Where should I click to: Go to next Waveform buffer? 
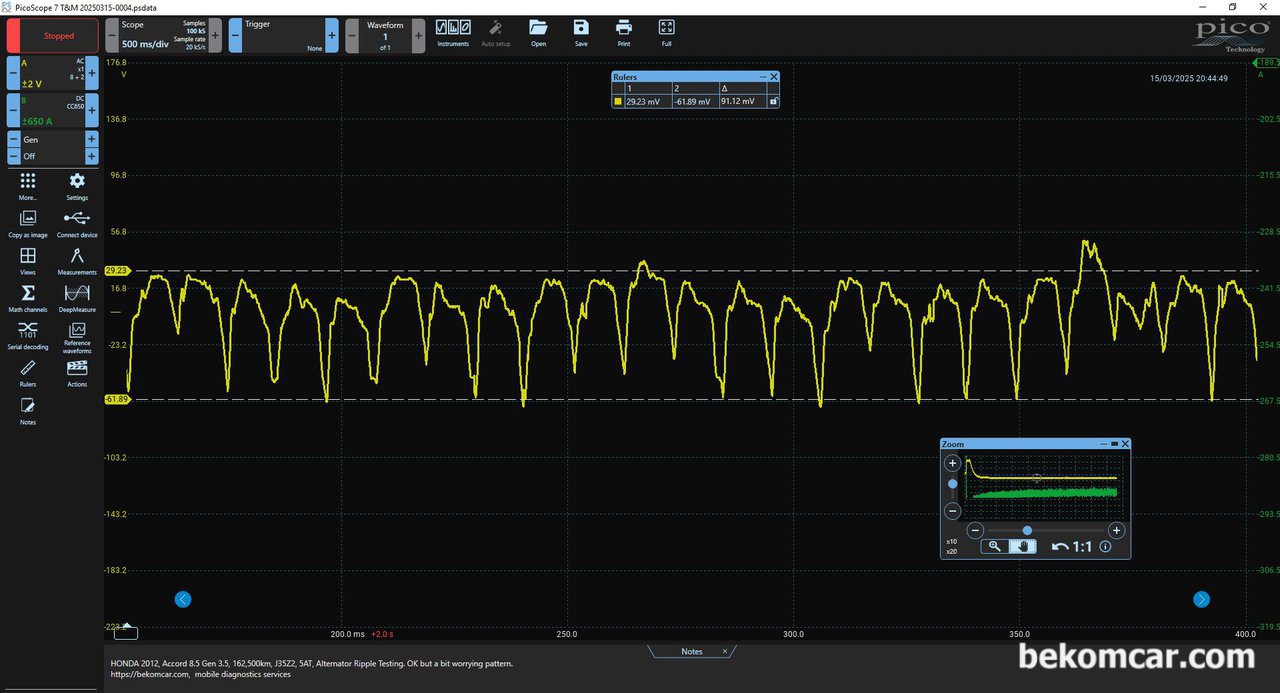(418, 35)
